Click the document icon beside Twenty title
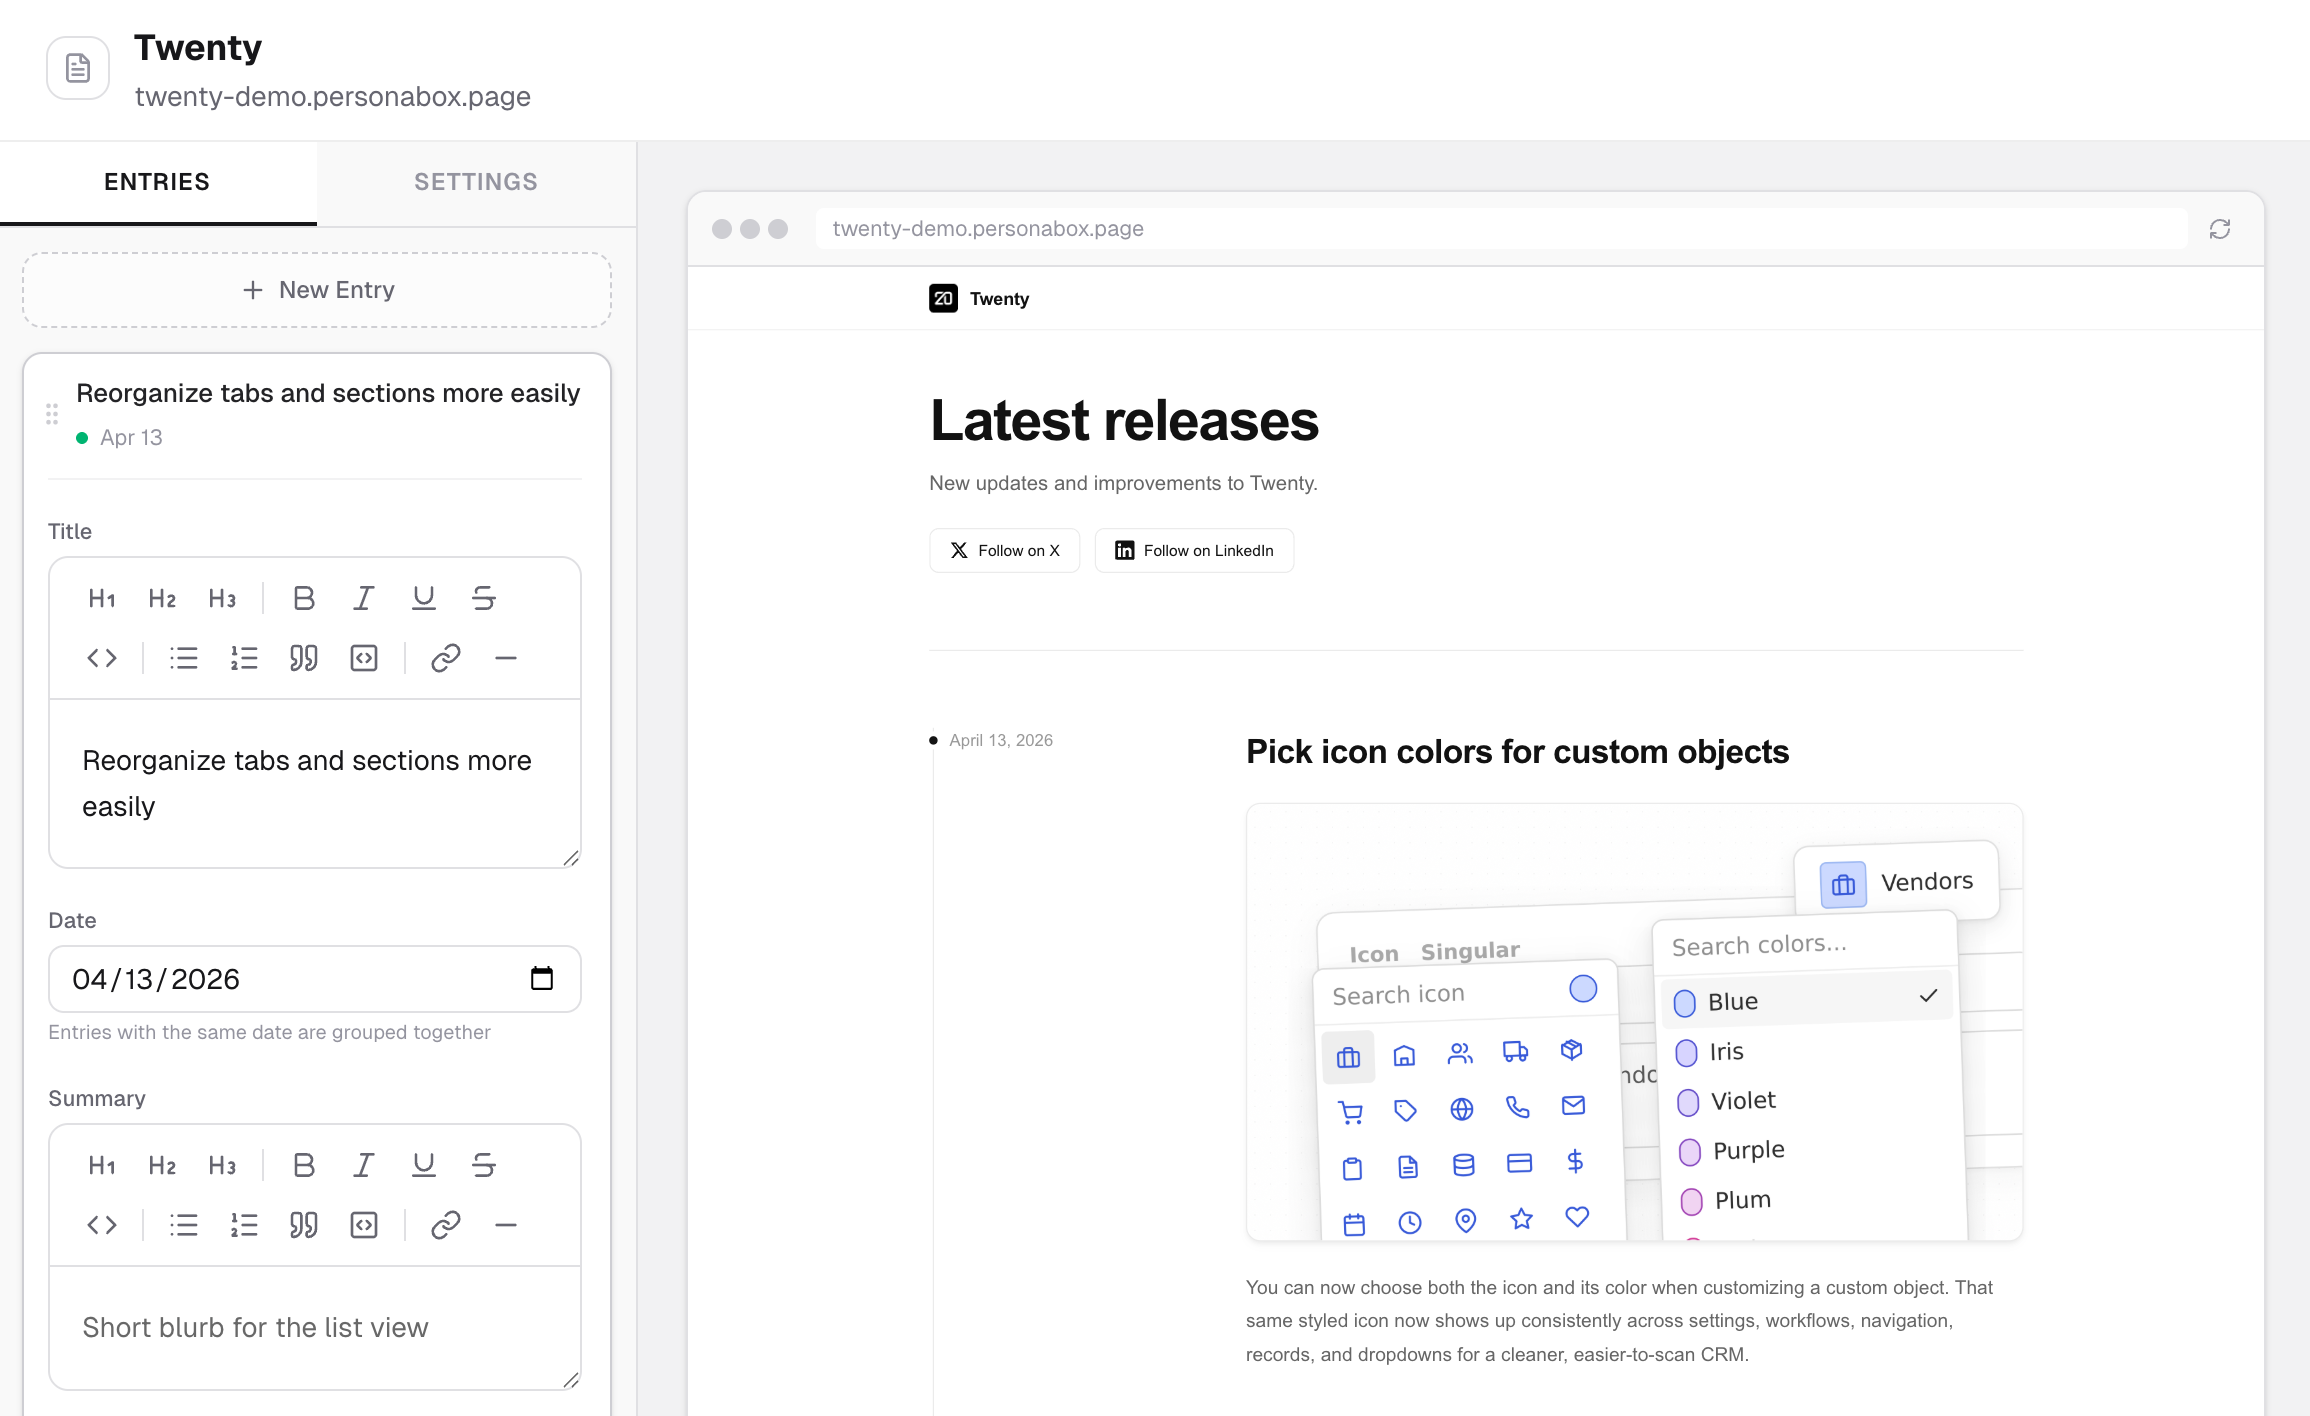The image size is (2310, 1416). (78, 68)
